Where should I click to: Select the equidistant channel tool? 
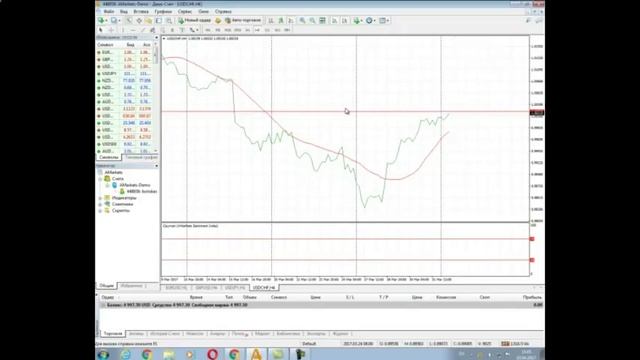pos(153,30)
